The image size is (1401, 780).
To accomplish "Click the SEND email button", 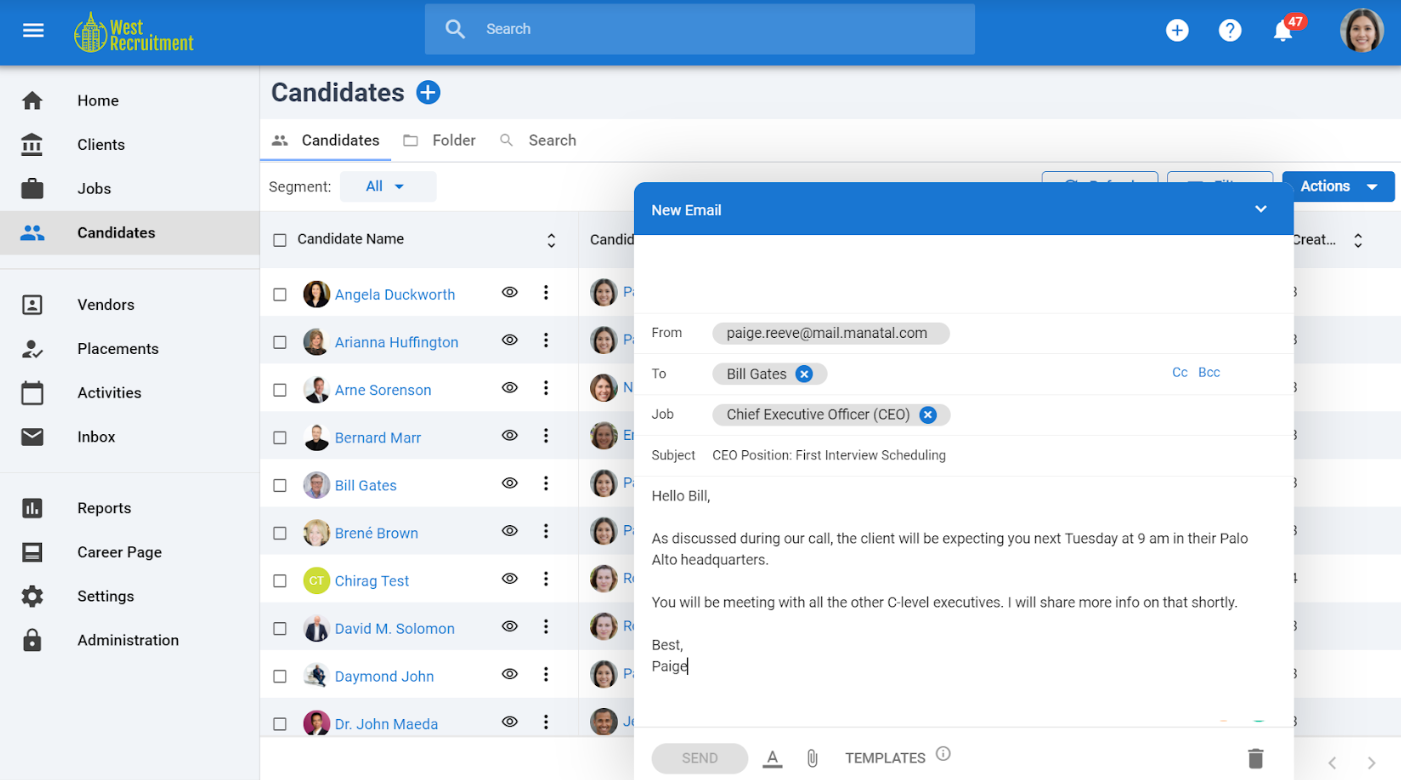I will coord(700,758).
